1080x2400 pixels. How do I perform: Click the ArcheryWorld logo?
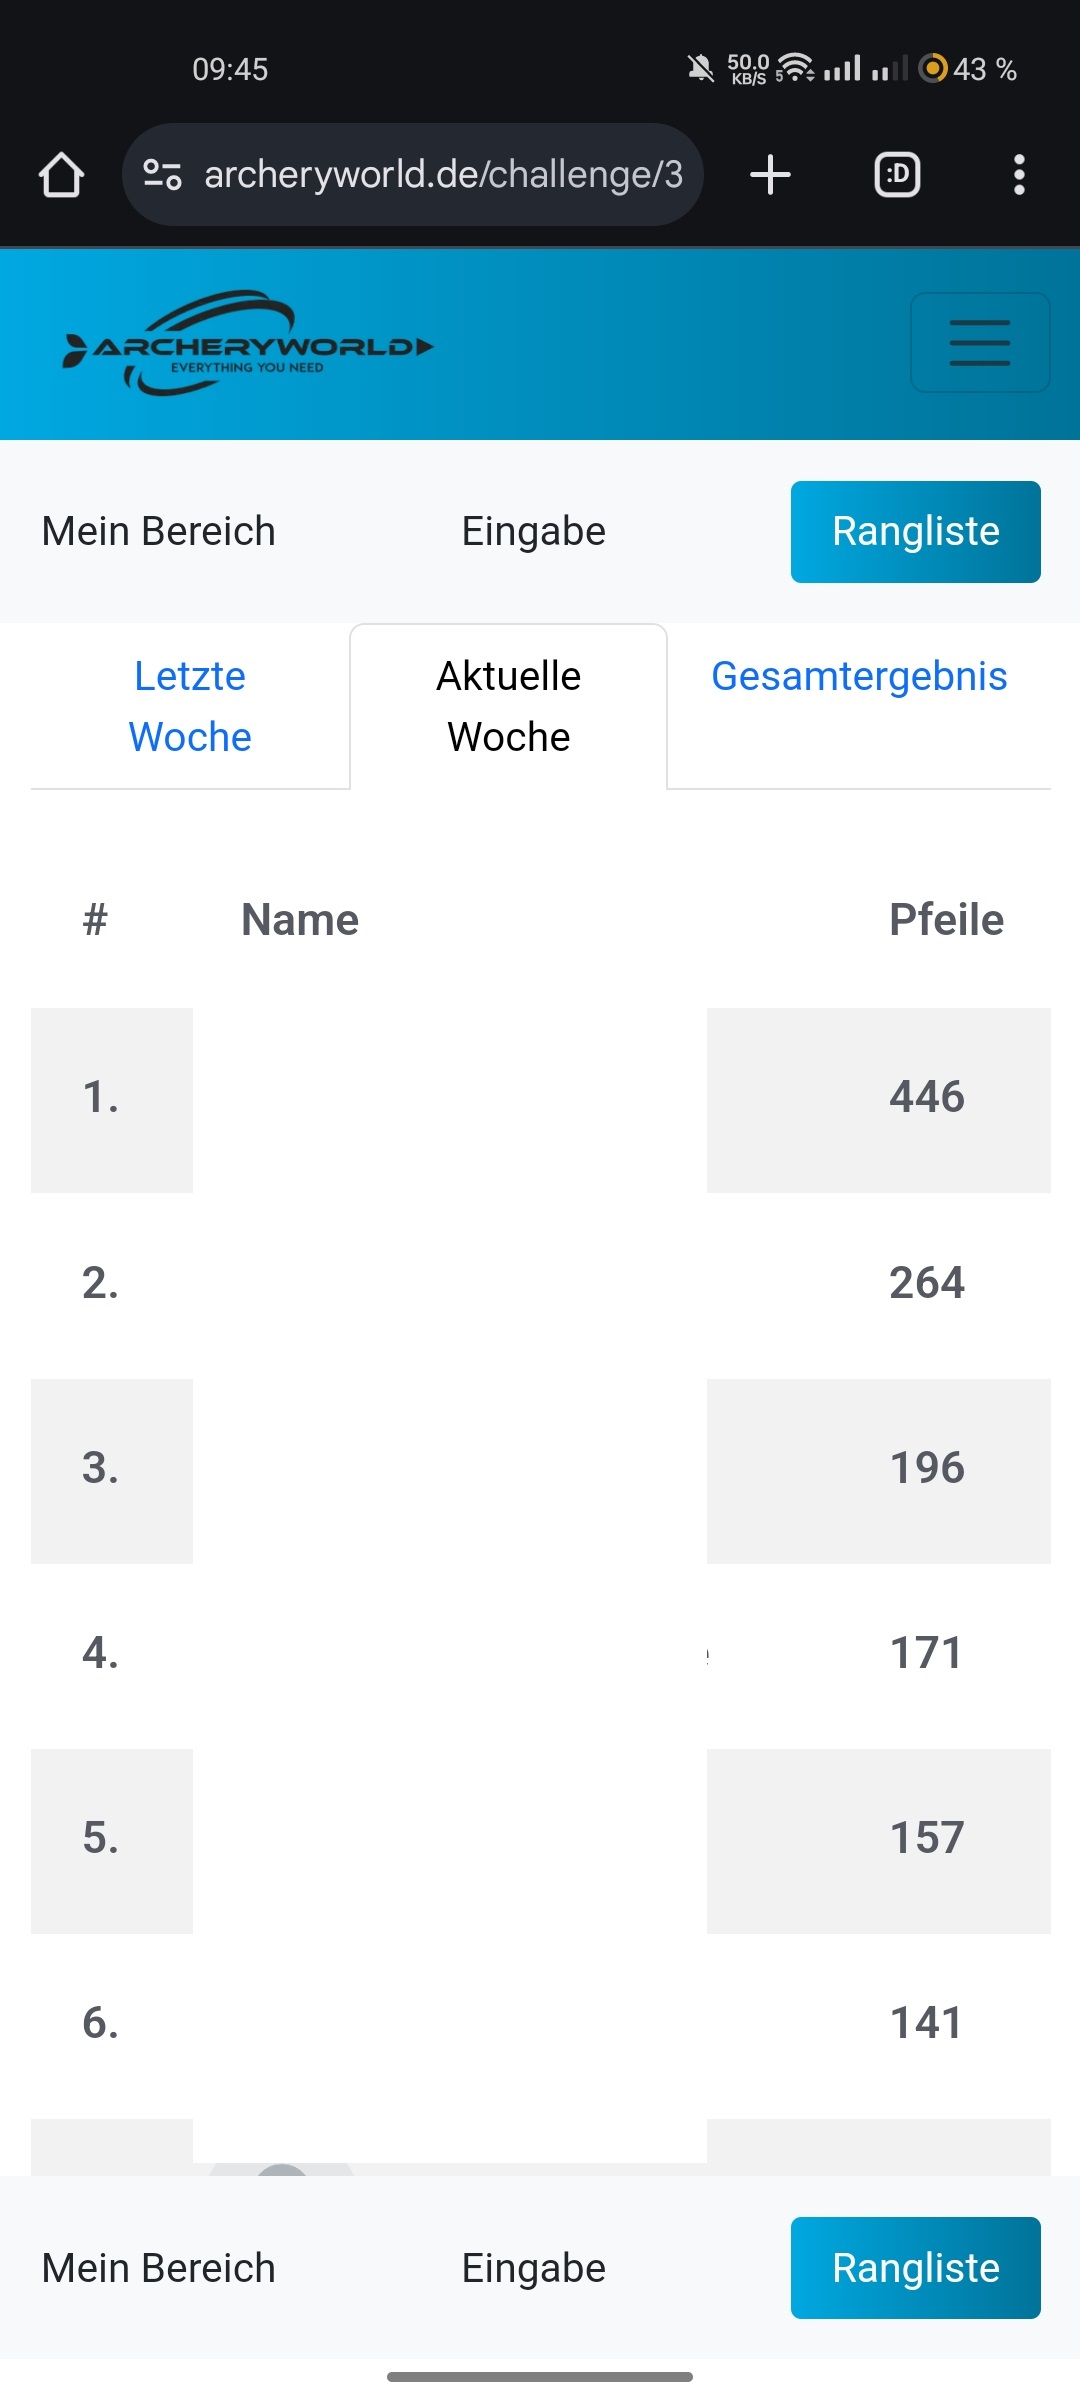click(248, 344)
